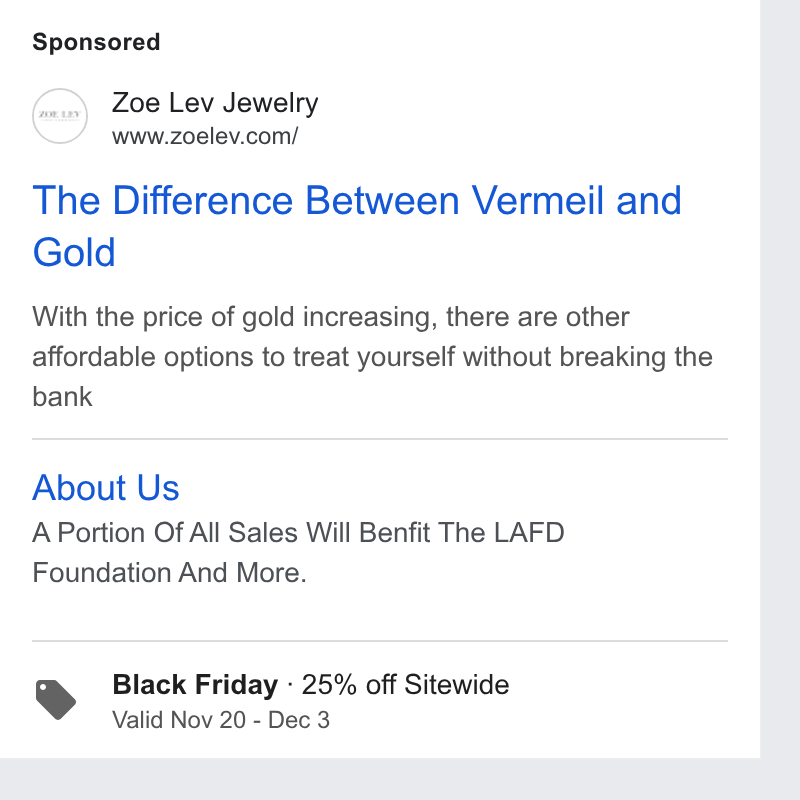Open The Difference Between Vermeil headline link
This screenshot has width=800, height=800.
click(357, 226)
